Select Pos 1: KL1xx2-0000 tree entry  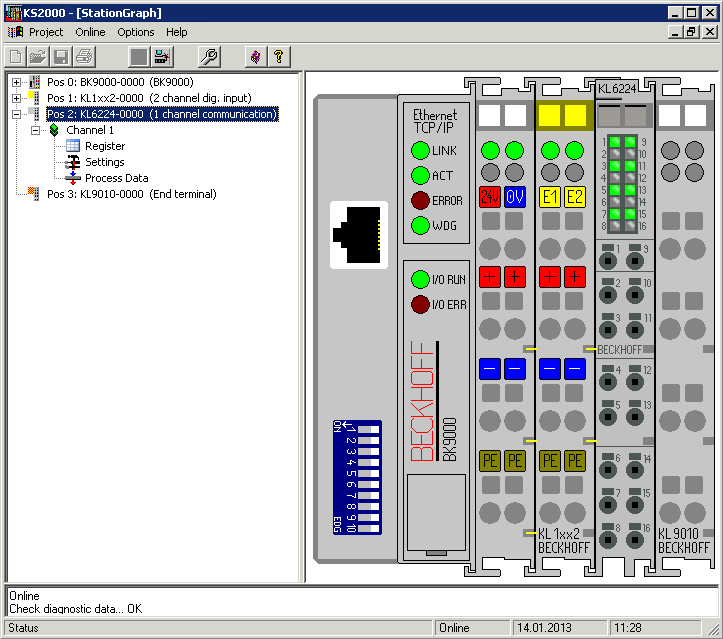(149, 98)
